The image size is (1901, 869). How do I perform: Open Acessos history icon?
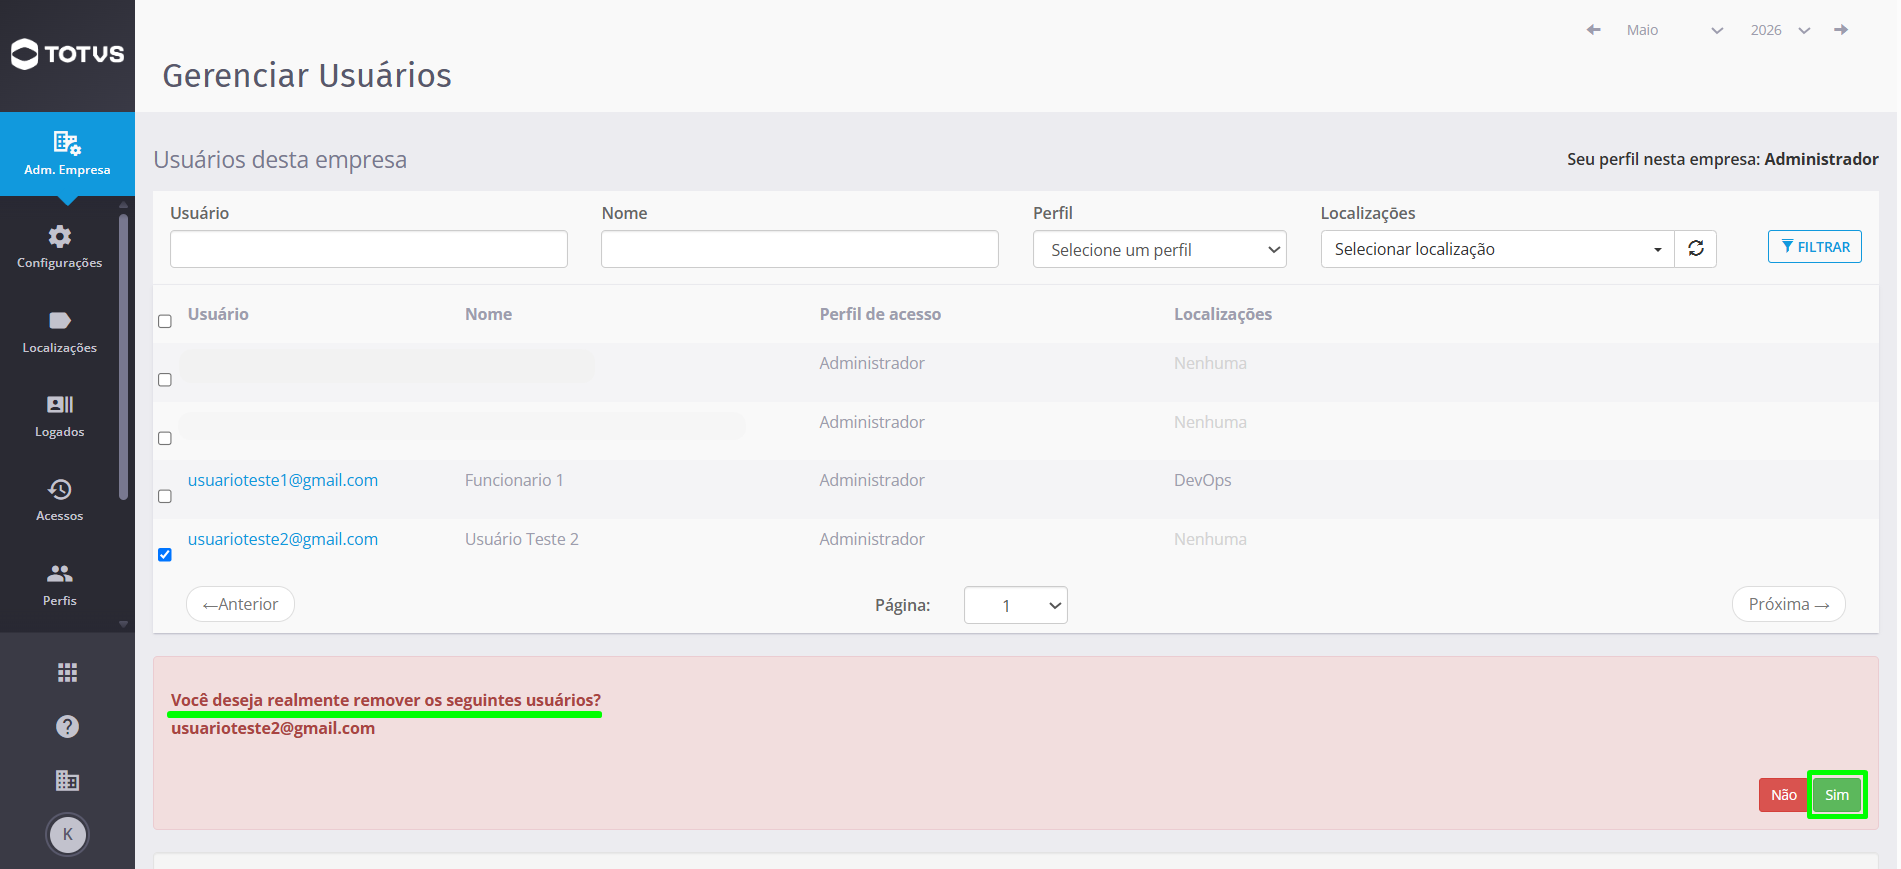(60, 489)
